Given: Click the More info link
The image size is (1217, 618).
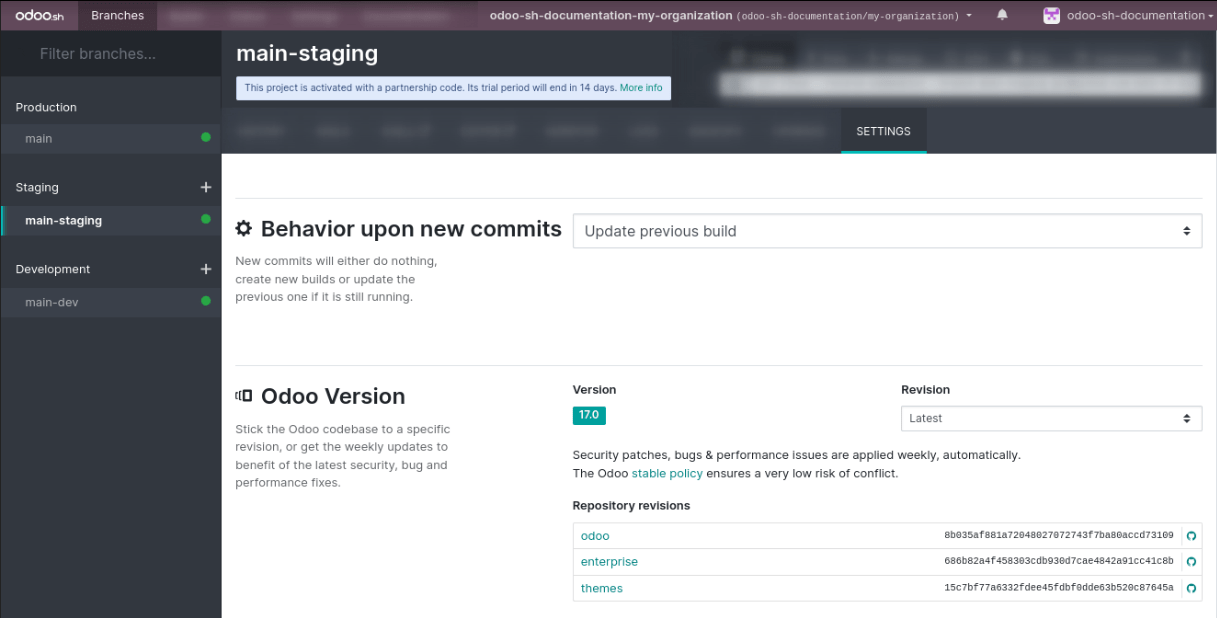Looking at the screenshot, I should click(641, 88).
